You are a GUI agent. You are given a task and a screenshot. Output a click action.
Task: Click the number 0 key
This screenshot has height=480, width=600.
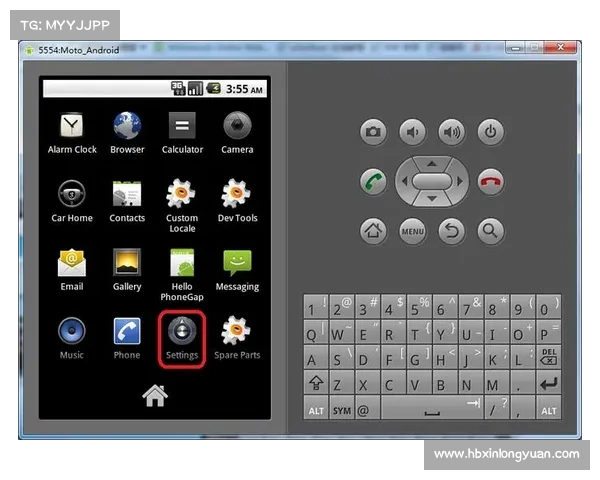pos(549,307)
